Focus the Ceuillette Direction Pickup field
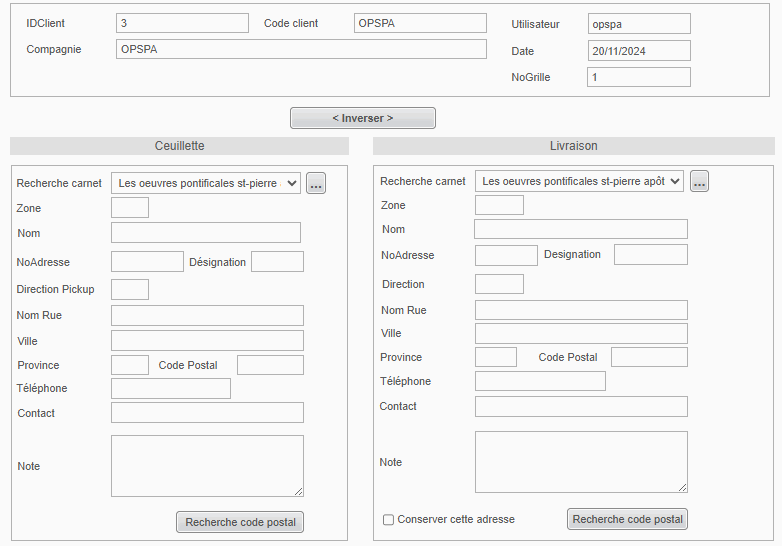Screen dimensions: 782x546 click(130, 289)
